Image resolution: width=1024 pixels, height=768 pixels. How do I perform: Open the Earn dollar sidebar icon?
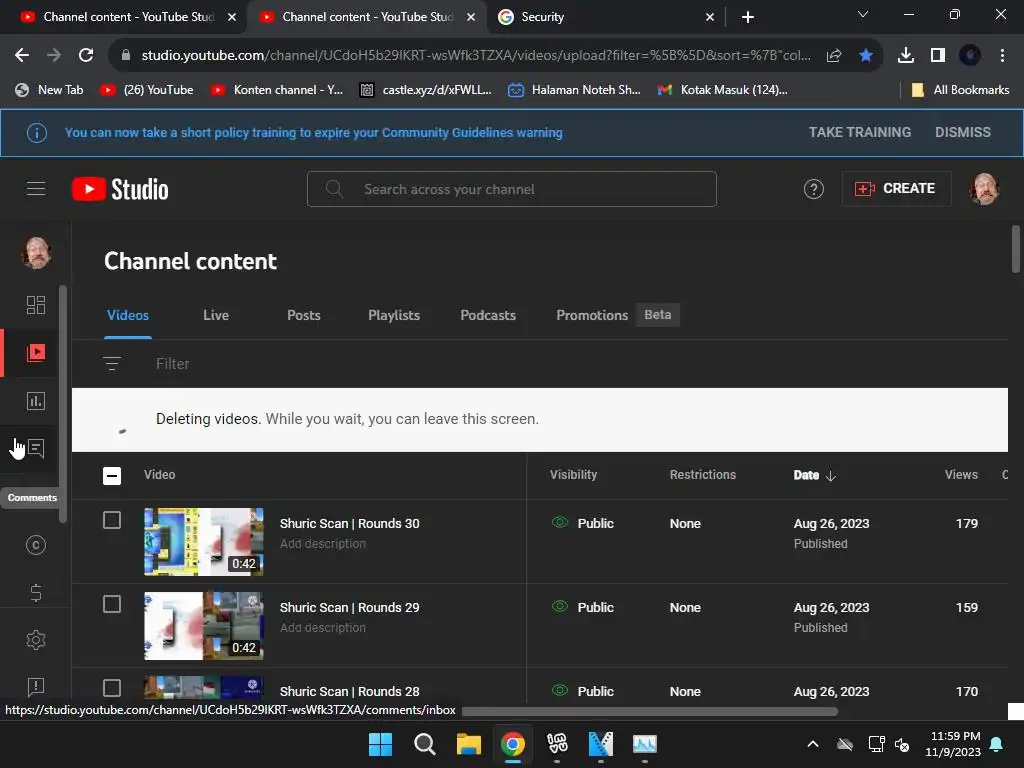36,593
